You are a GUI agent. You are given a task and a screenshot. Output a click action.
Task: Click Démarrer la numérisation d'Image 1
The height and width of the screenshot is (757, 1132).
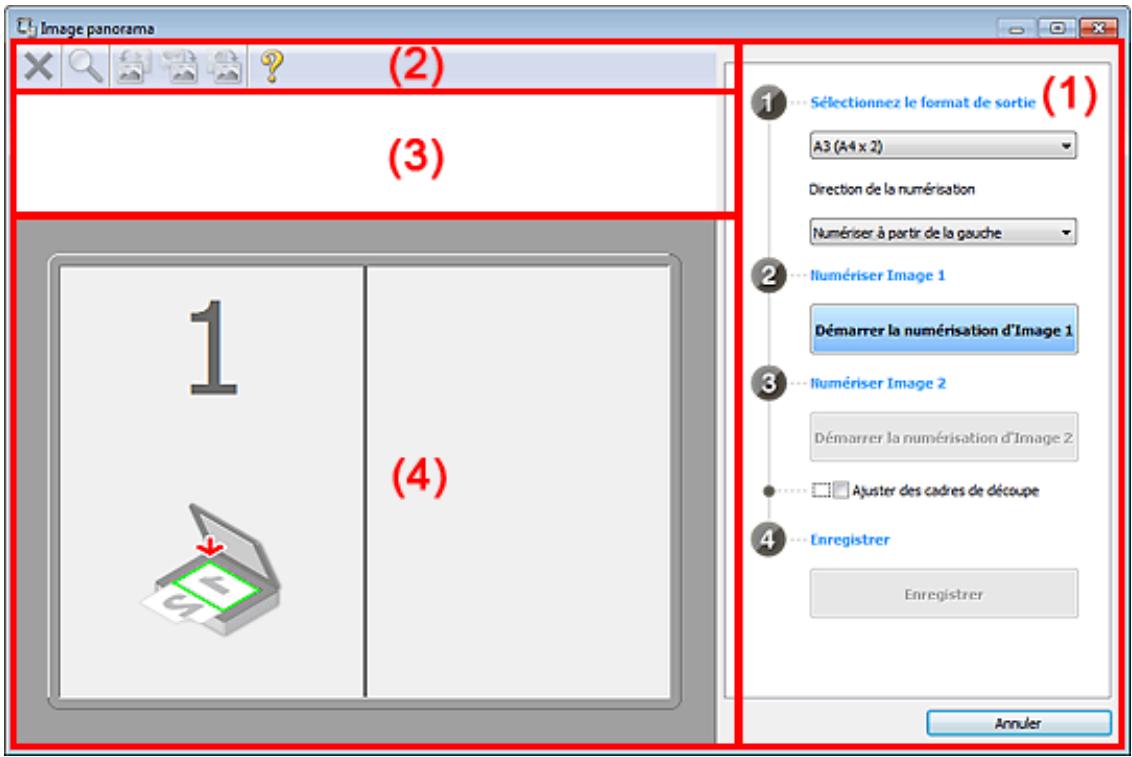tap(944, 330)
